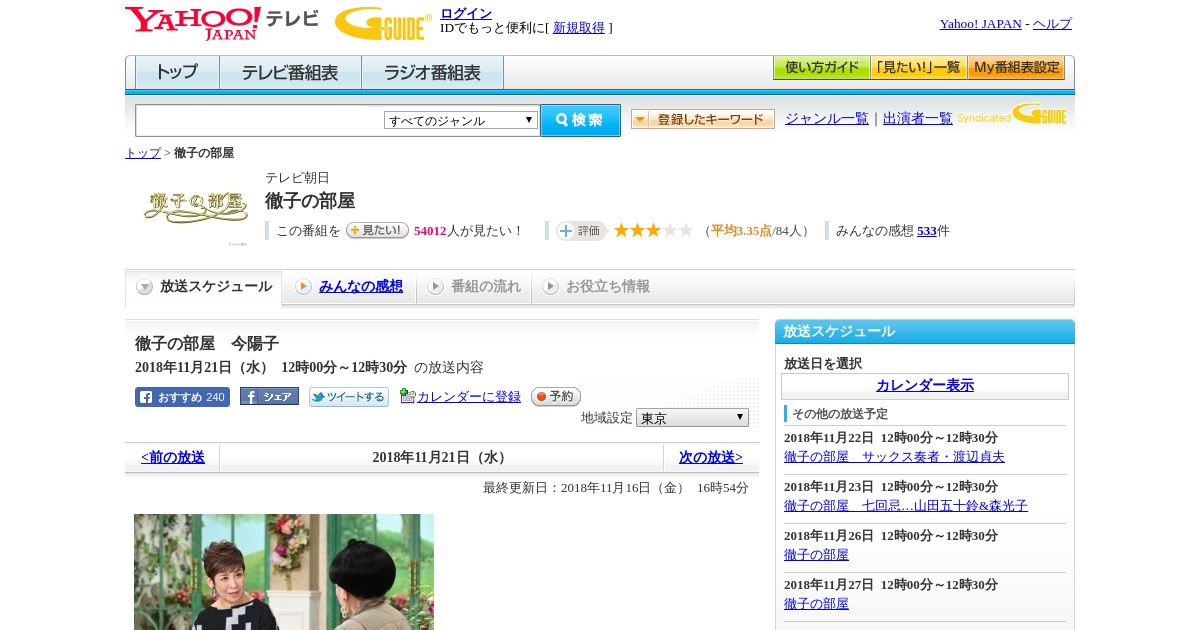Click the Facebook おすすめ 240 button
This screenshot has height=630, width=1200.
pos(182,397)
